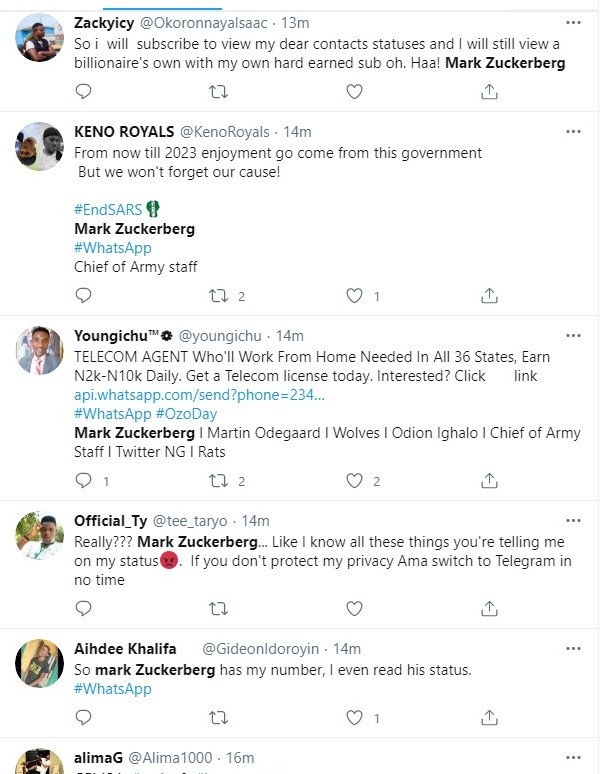Go to Official_Ty's profile name

coord(110,521)
